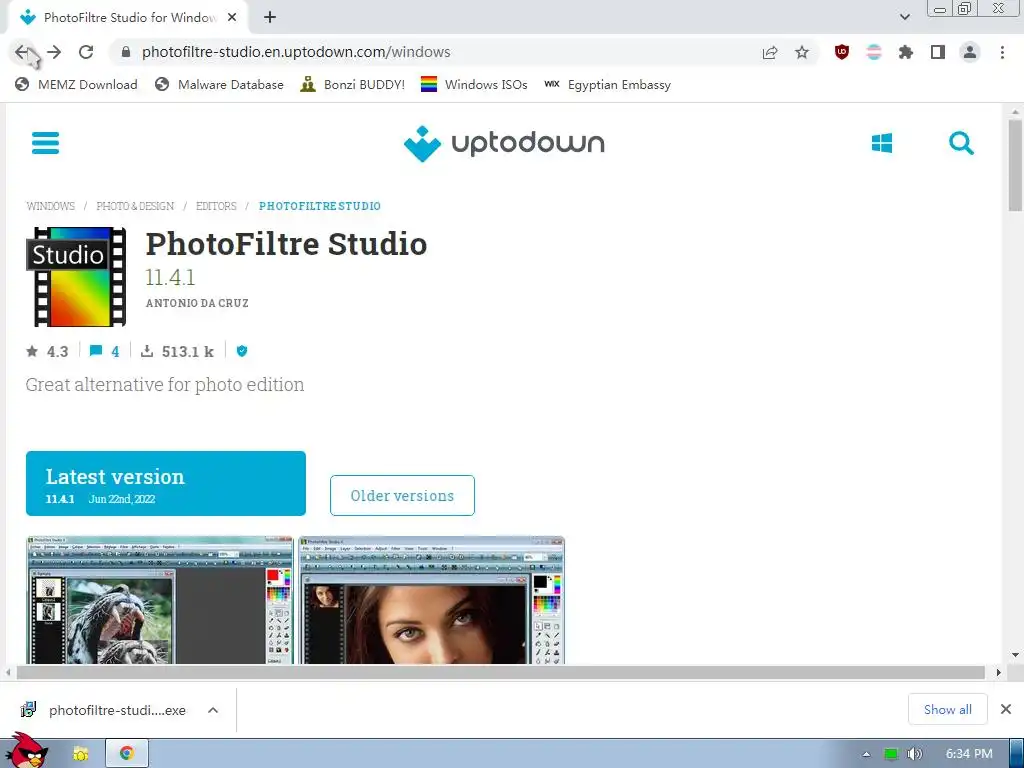Viewport: 1024px width, 768px height.
Task: Click the Latest version download button
Action: pyautogui.click(x=166, y=483)
